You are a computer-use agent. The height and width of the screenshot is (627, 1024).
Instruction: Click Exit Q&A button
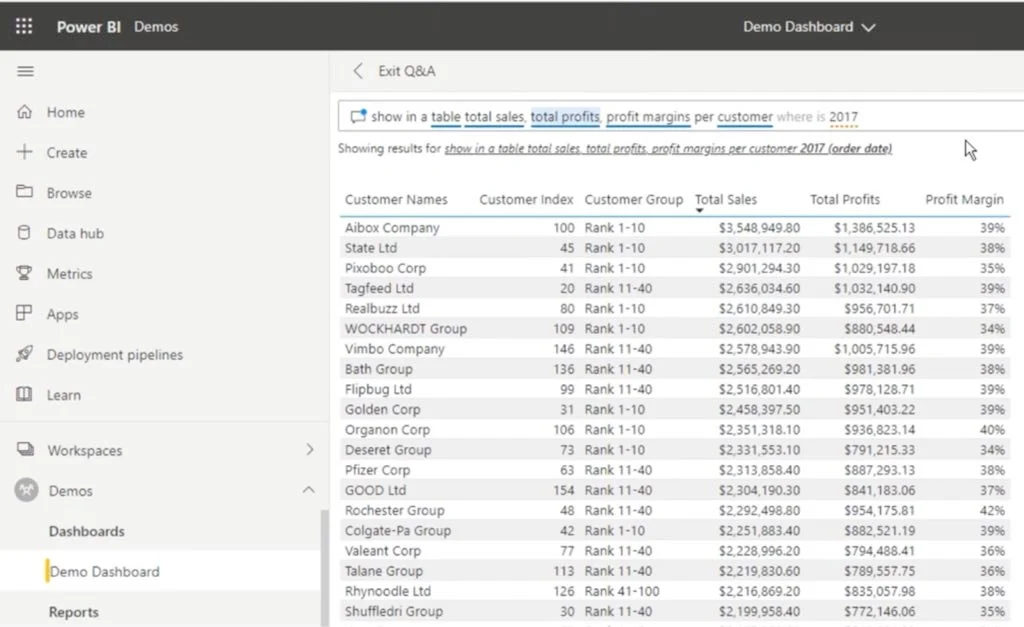click(406, 71)
